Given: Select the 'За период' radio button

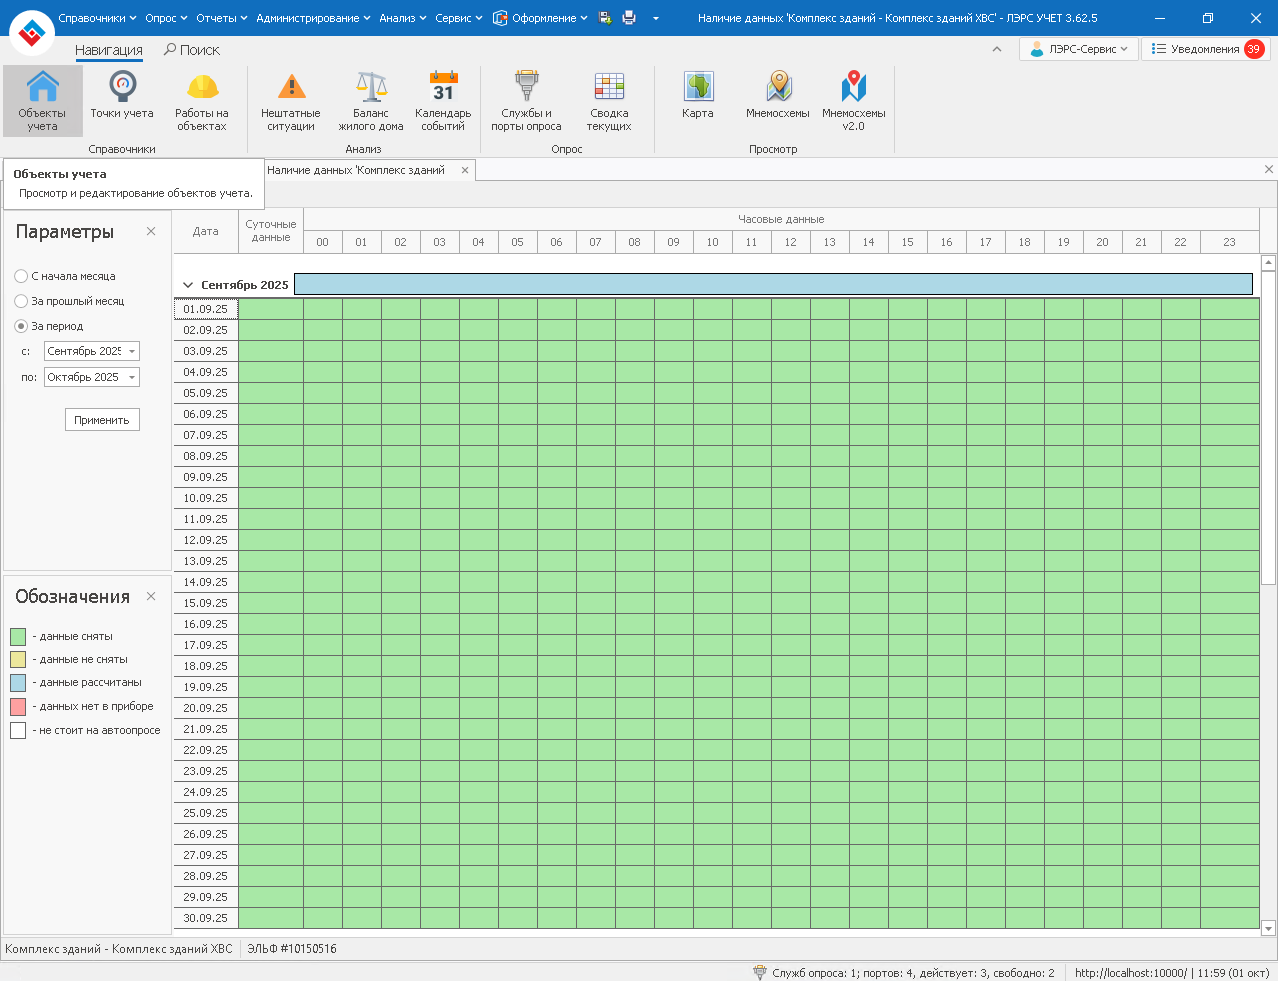Looking at the screenshot, I should (21, 326).
